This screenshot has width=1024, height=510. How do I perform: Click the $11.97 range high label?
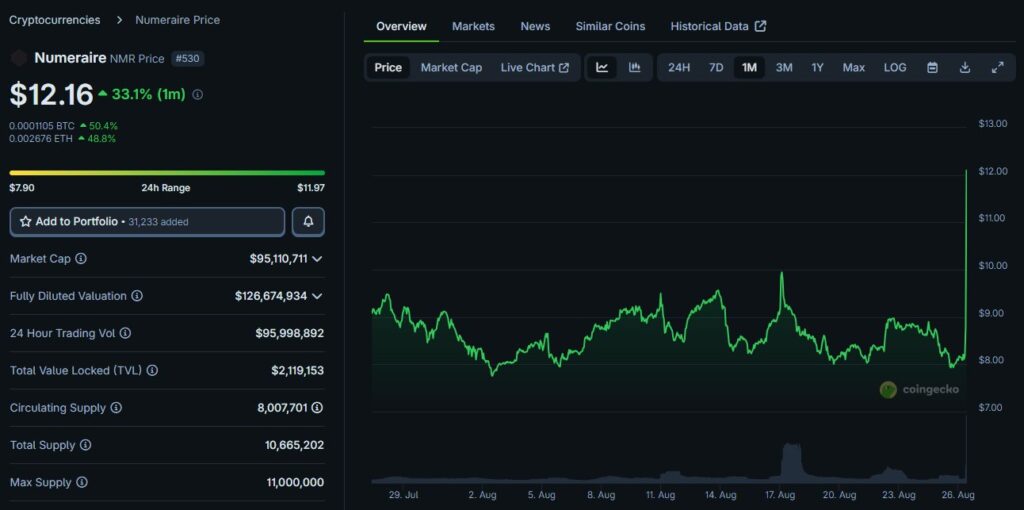coord(311,188)
